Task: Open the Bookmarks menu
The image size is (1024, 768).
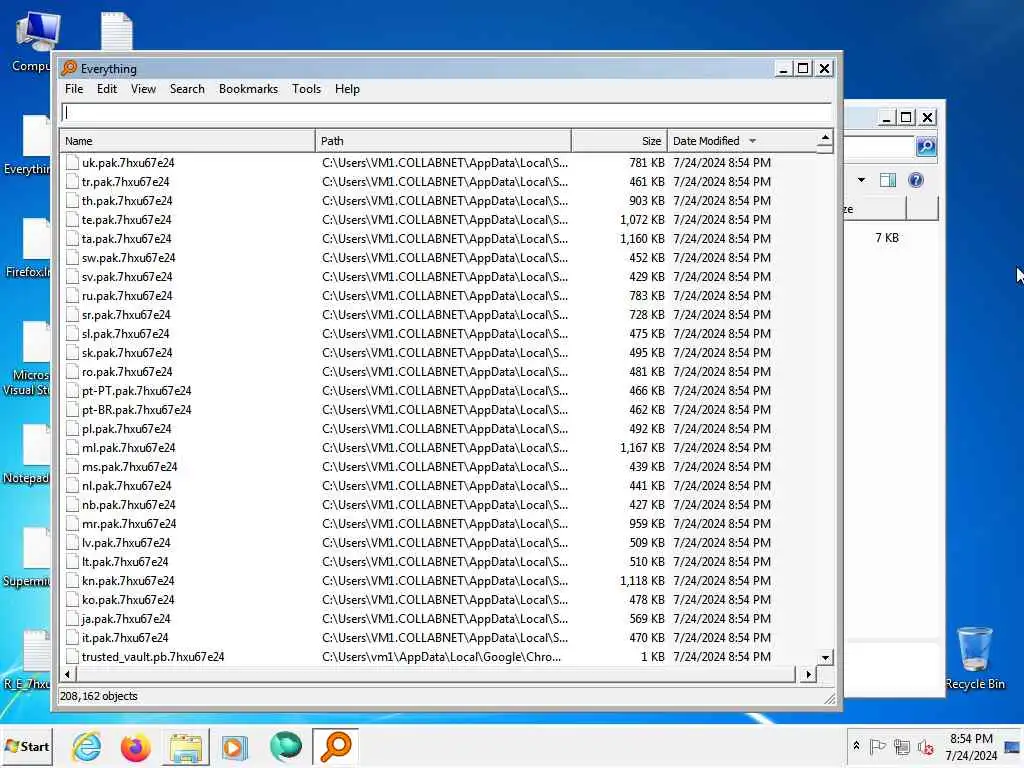Action: click(x=248, y=89)
